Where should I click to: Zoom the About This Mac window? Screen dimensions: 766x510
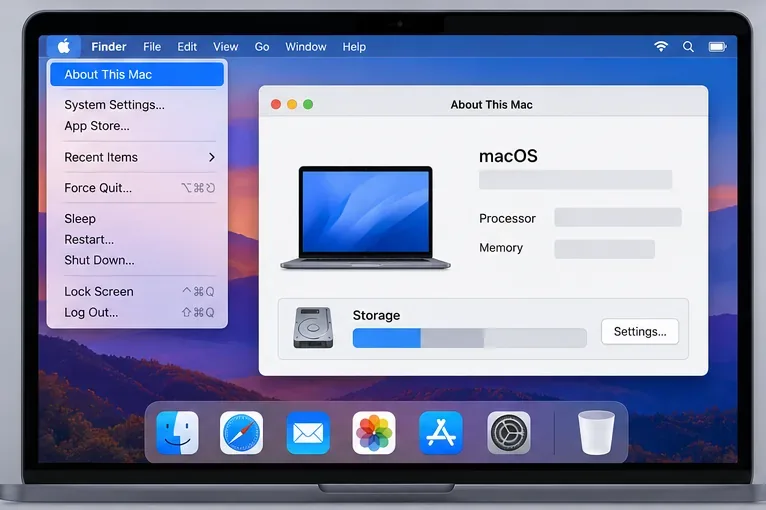pyautogui.click(x=308, y=105)
